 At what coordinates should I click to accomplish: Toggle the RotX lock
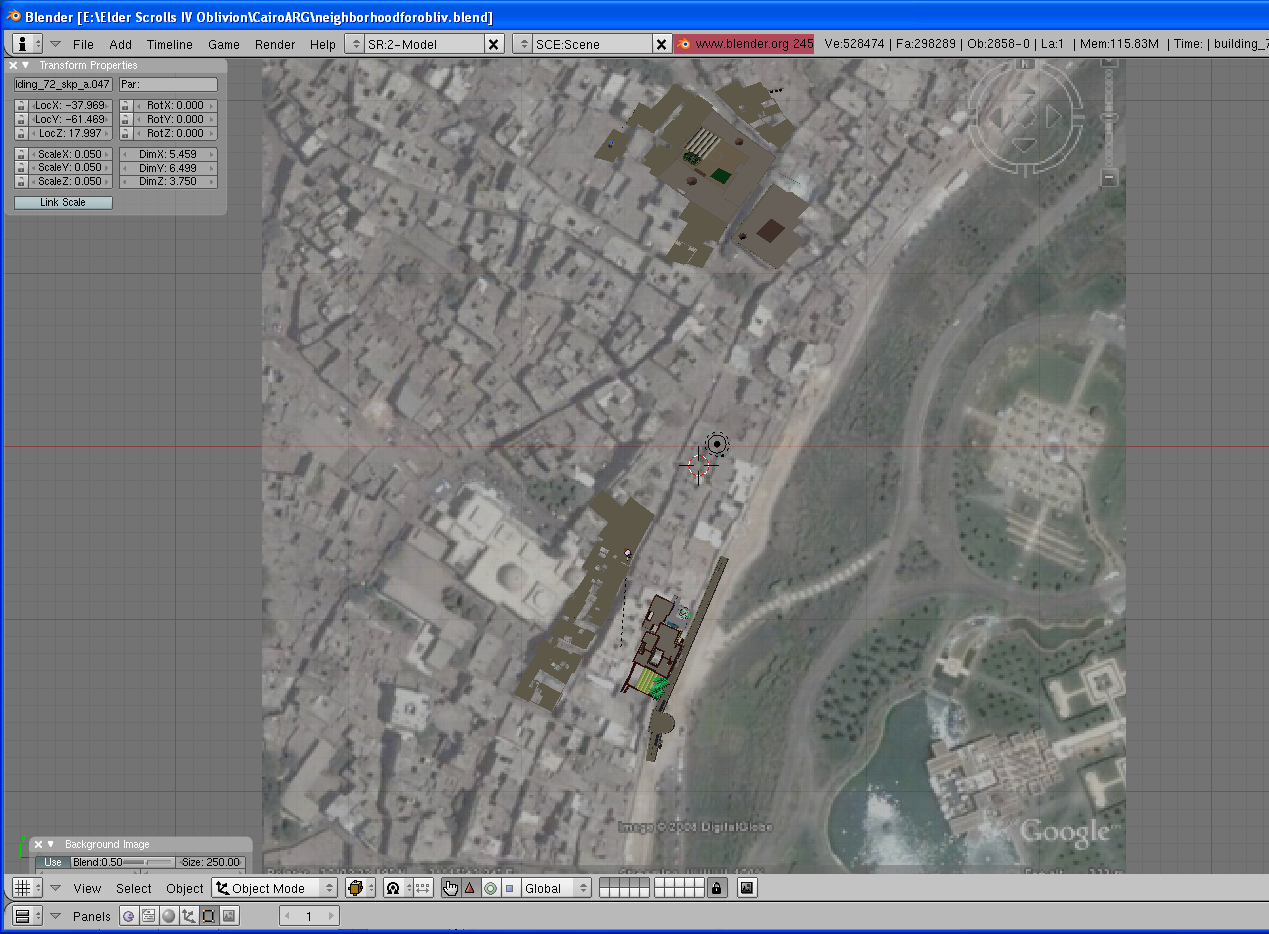[125, 105]
